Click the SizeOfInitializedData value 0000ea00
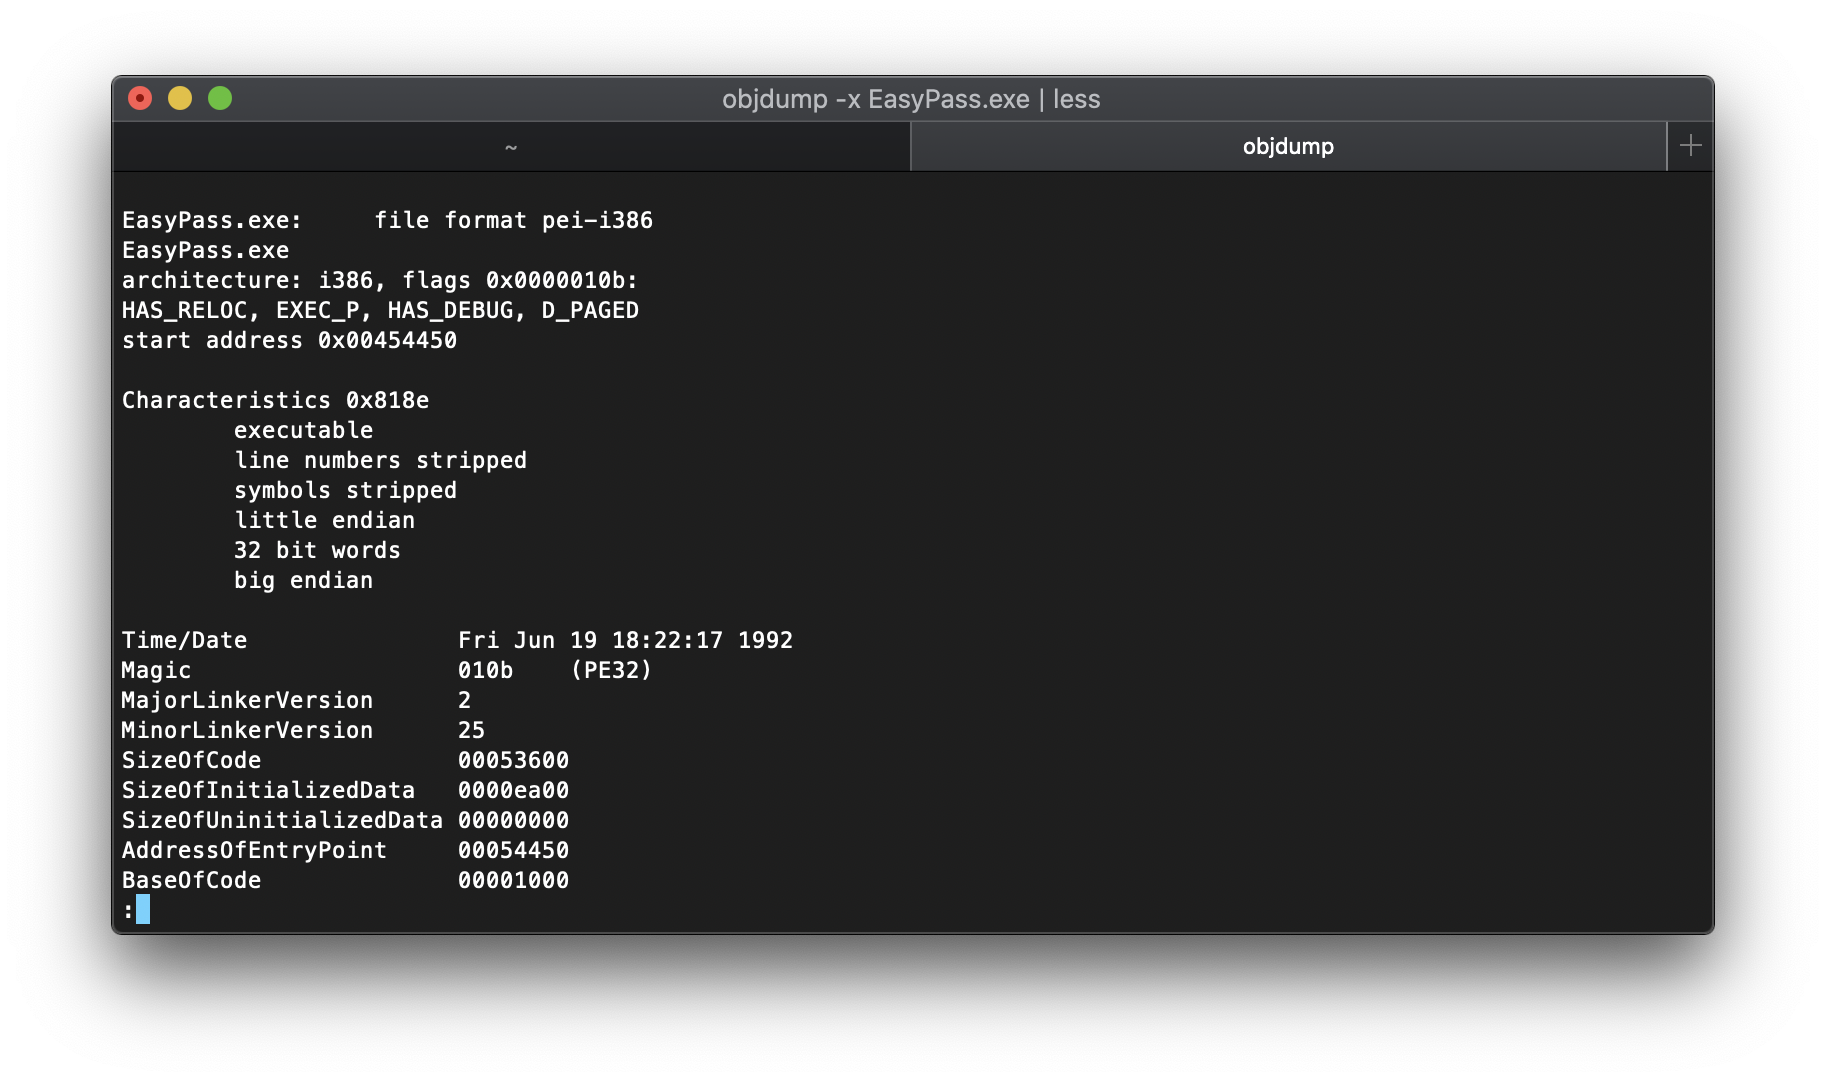This screenshot has height=1082, width=1826. coord(513,790)
